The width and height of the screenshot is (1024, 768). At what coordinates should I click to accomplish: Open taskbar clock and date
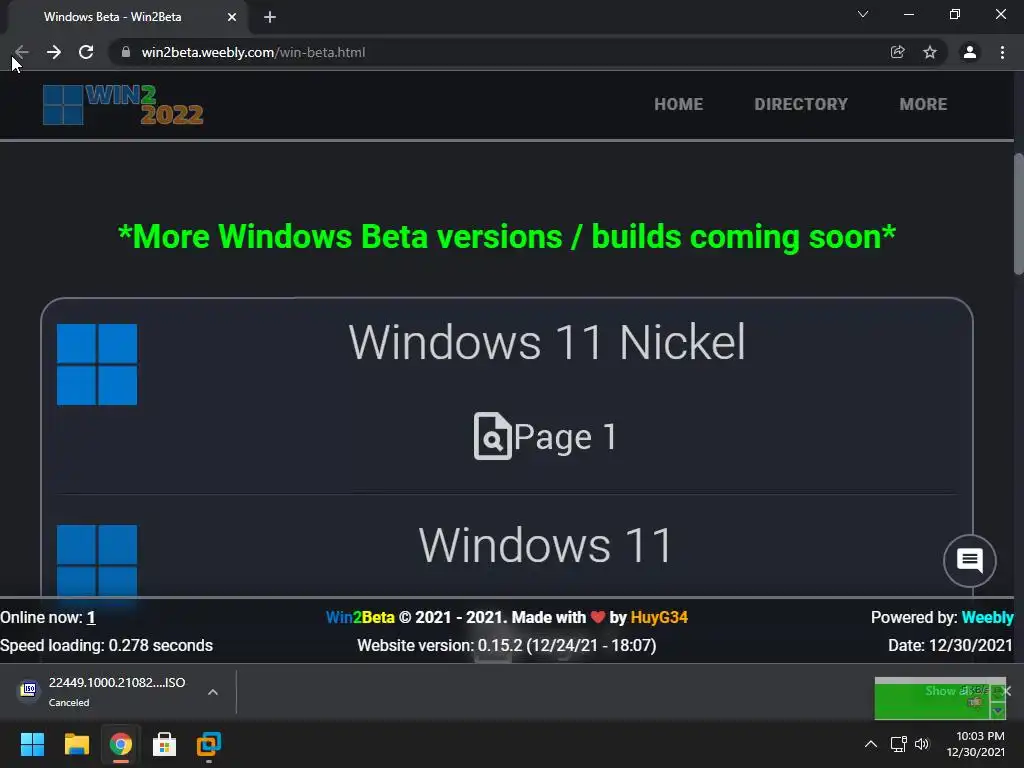click(x=976, y=744)
